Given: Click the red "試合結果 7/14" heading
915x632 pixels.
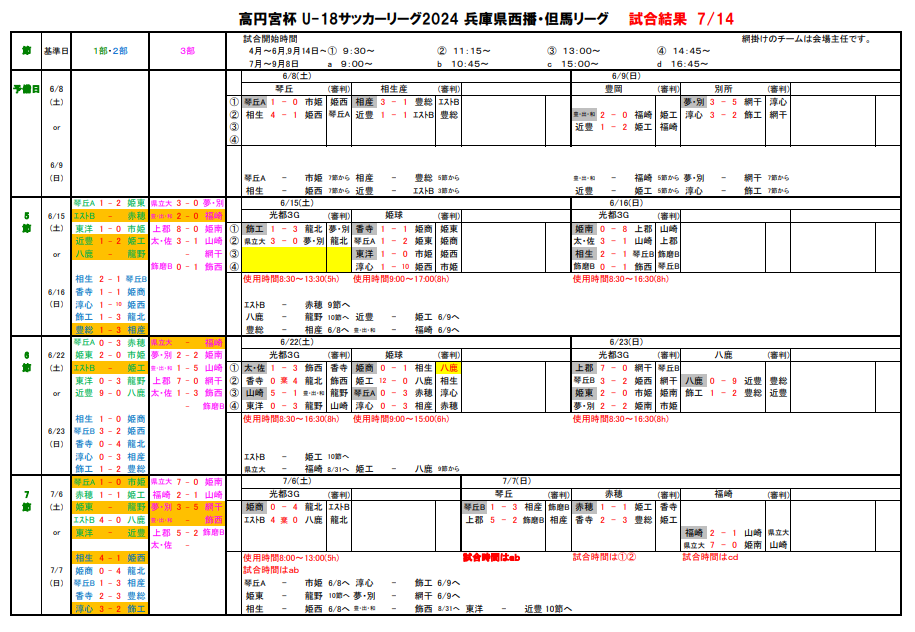Looking at the screenshot, I should (681, 19).
